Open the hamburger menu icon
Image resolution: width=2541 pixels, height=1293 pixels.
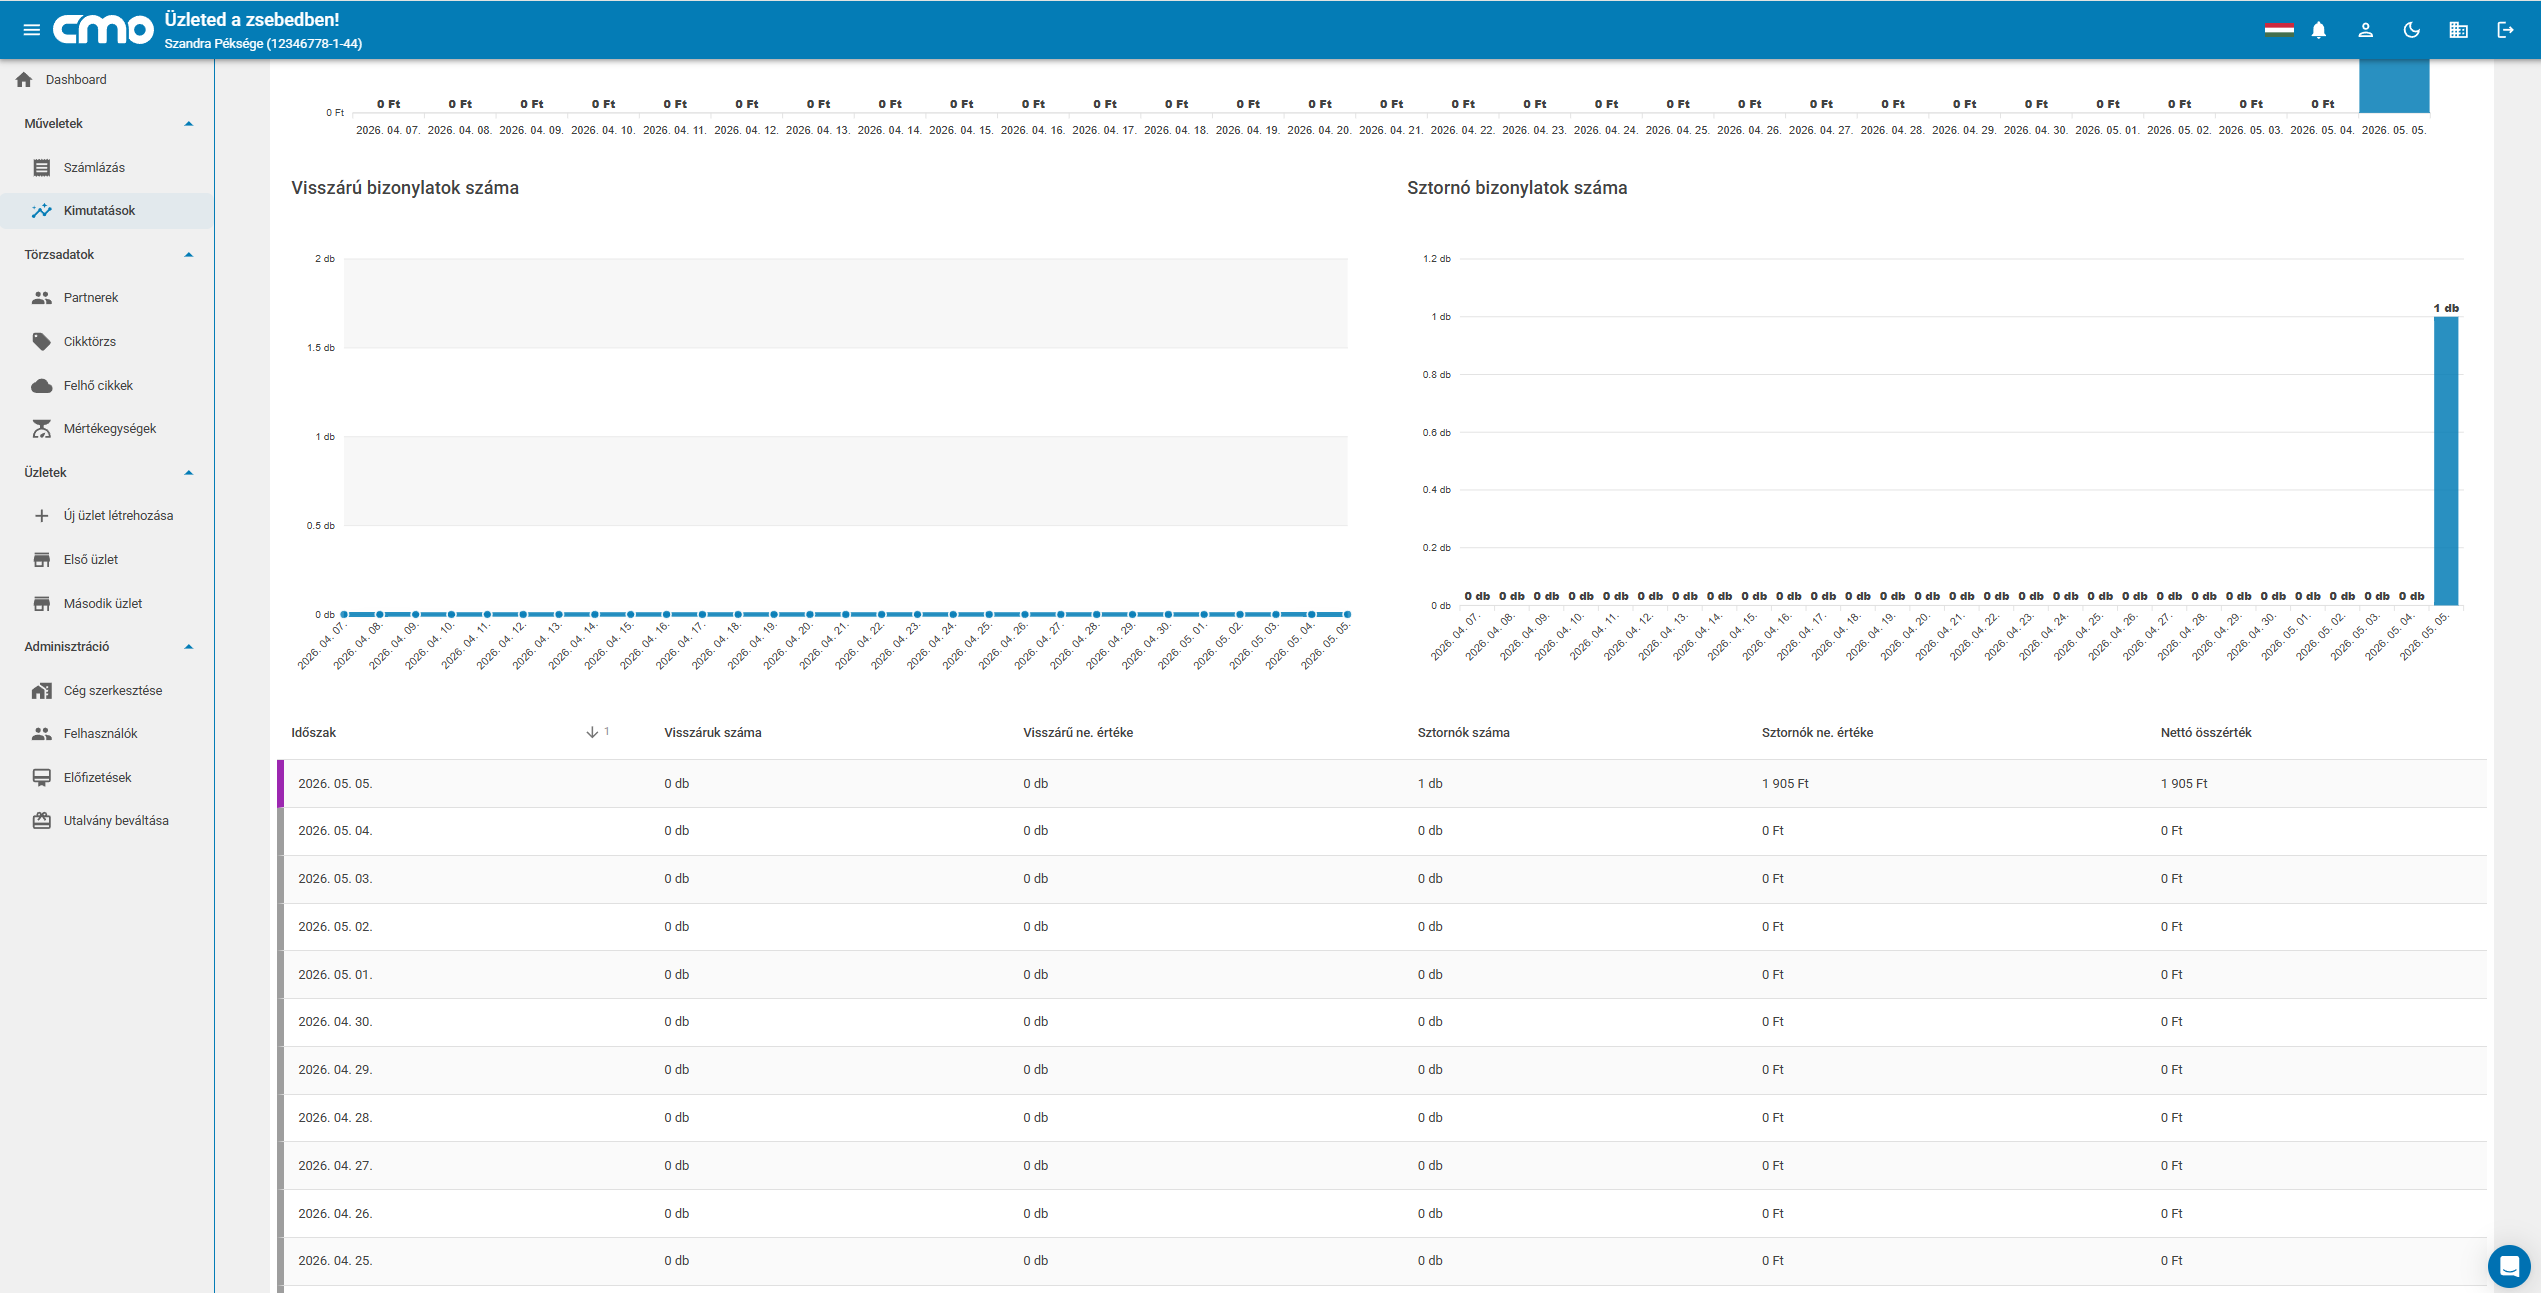31,30
